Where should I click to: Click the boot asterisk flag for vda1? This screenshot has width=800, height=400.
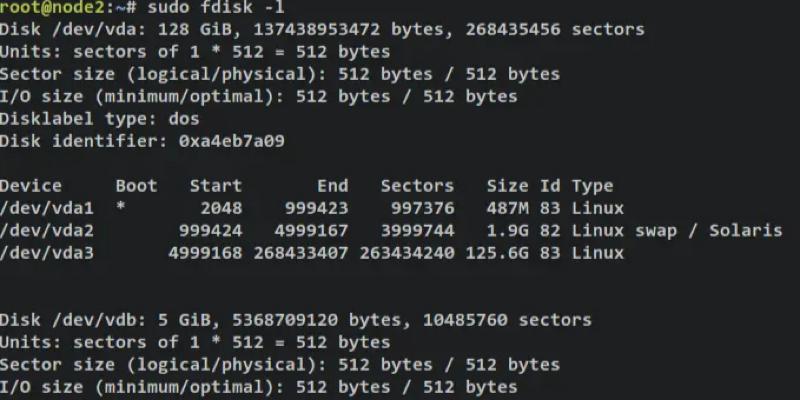pyautogui.click(x=121, y=208)
